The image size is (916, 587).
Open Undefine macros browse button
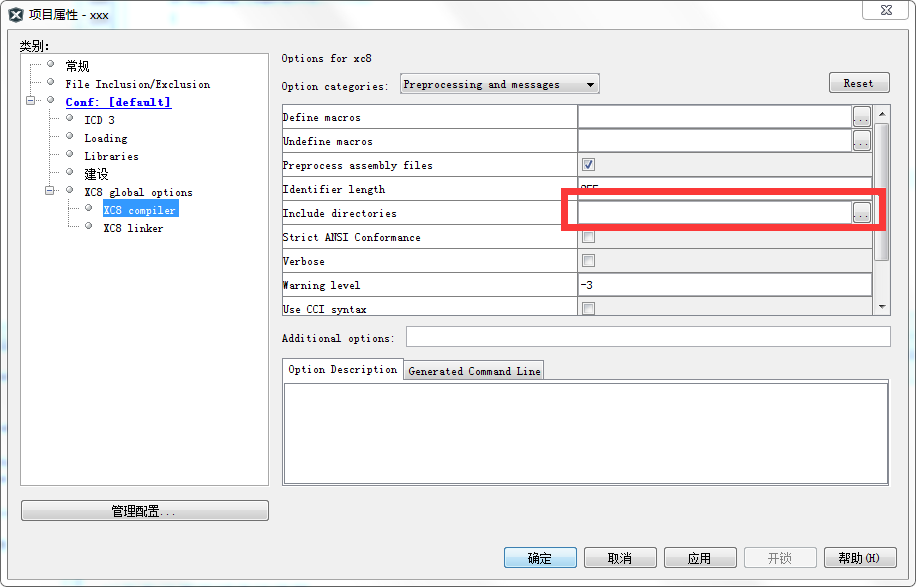tap(862, 141)
